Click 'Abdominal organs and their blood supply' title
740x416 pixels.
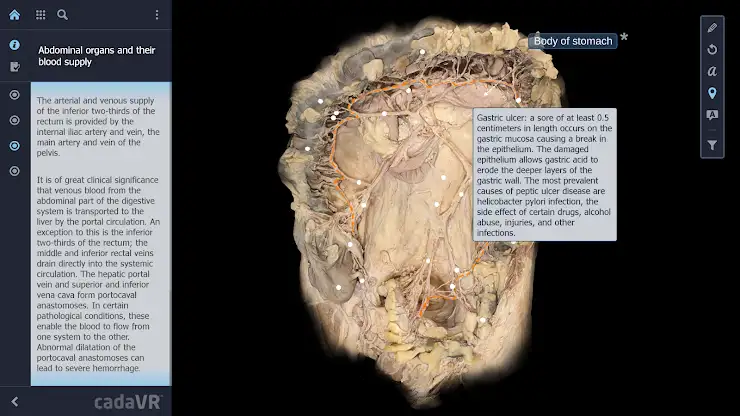click(97, 56)
